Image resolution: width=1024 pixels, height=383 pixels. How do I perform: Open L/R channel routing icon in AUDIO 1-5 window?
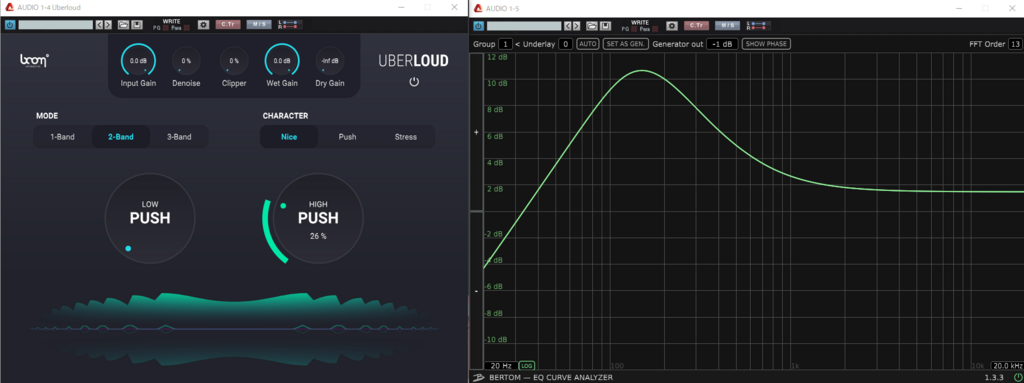click(759, 25)
